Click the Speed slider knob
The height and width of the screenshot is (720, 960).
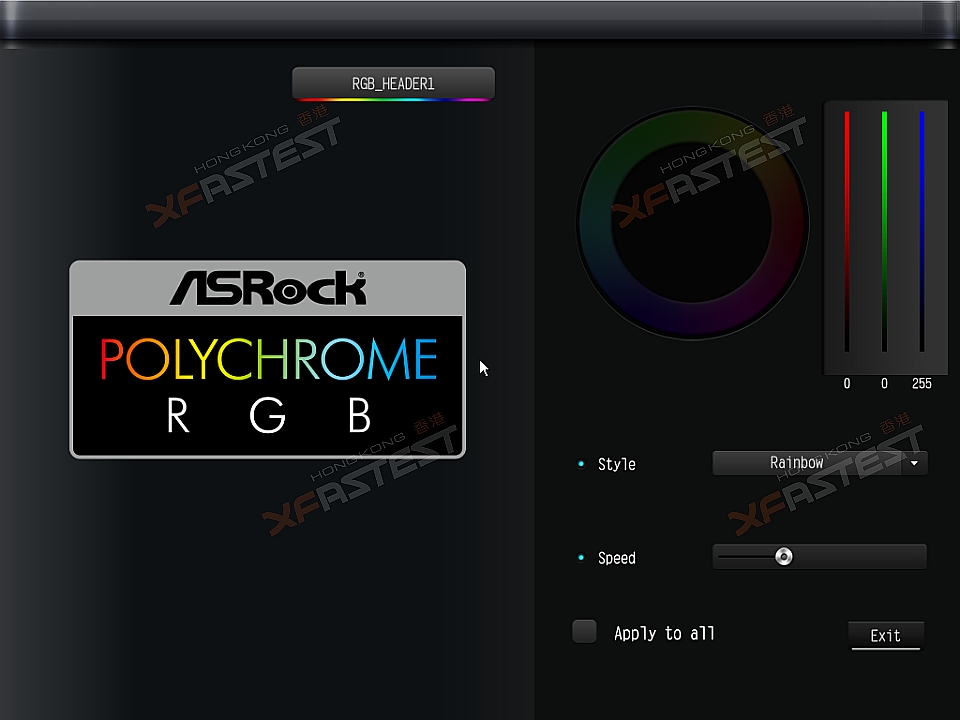784,557
